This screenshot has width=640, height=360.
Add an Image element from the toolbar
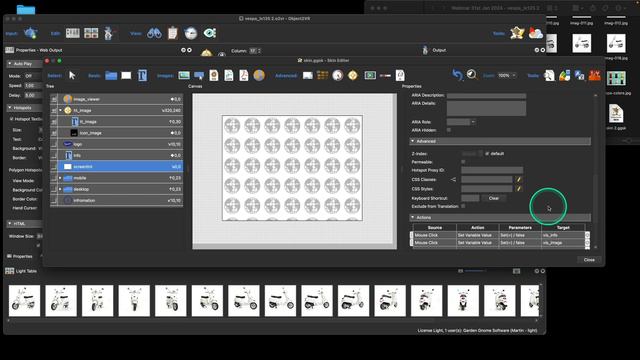pyautogui.click(x=184, y=76)
